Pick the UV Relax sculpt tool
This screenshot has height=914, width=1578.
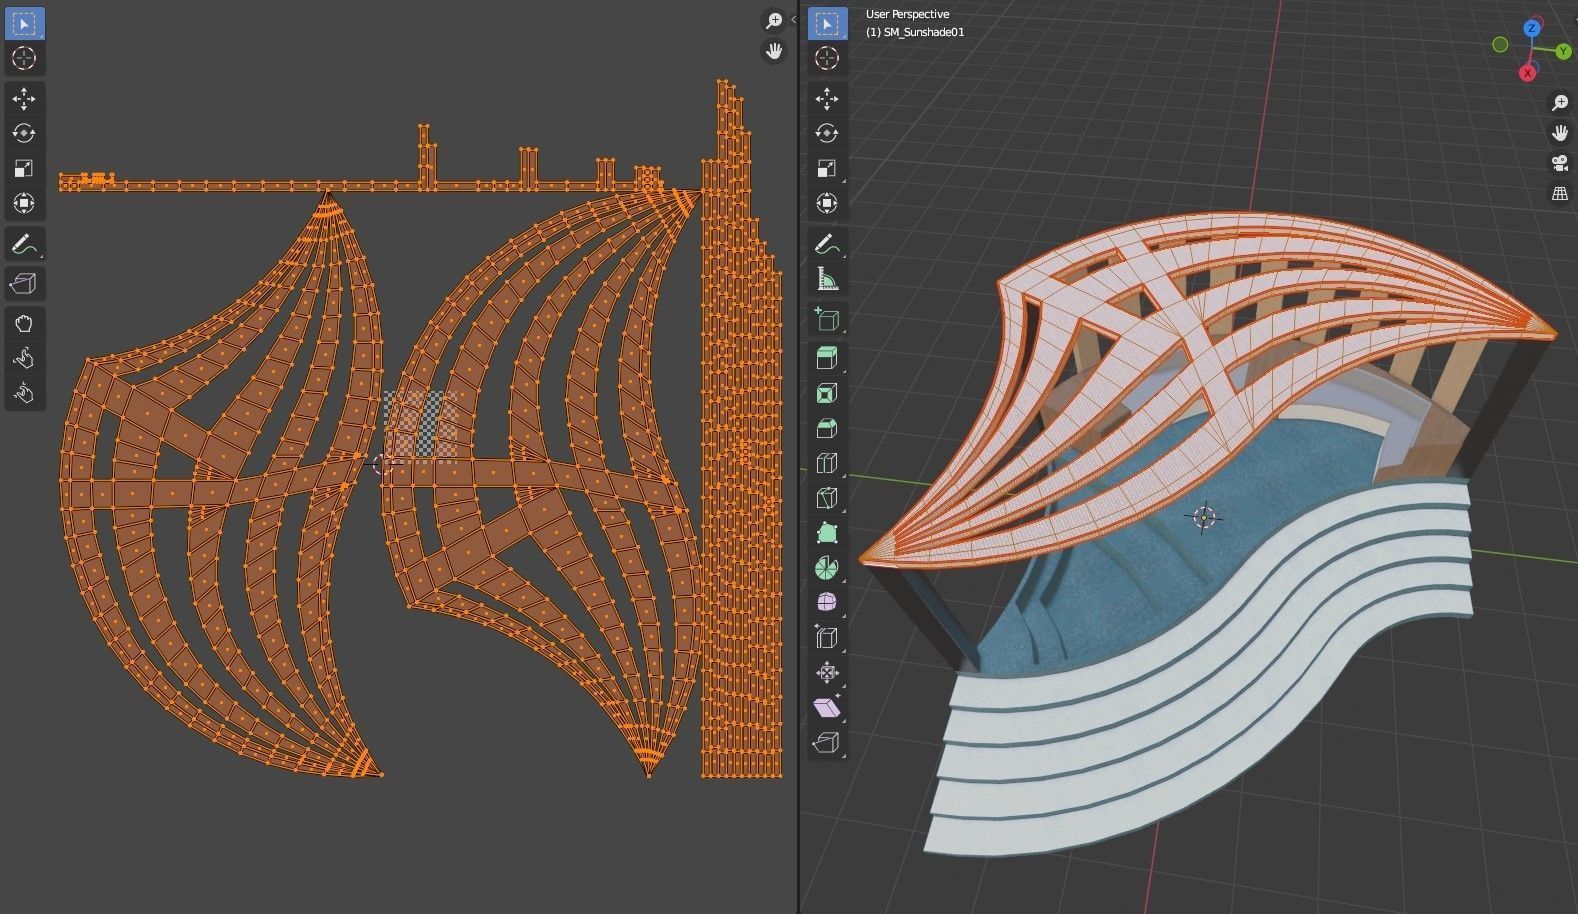point(24,359)
